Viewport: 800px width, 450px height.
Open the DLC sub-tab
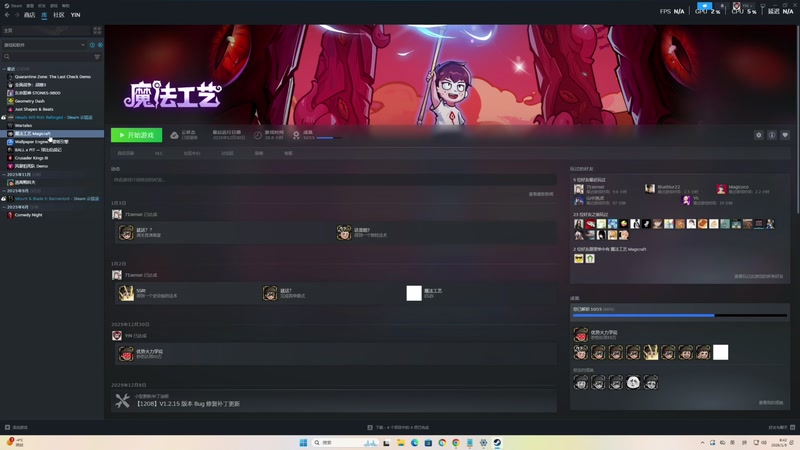coord(159,153)
